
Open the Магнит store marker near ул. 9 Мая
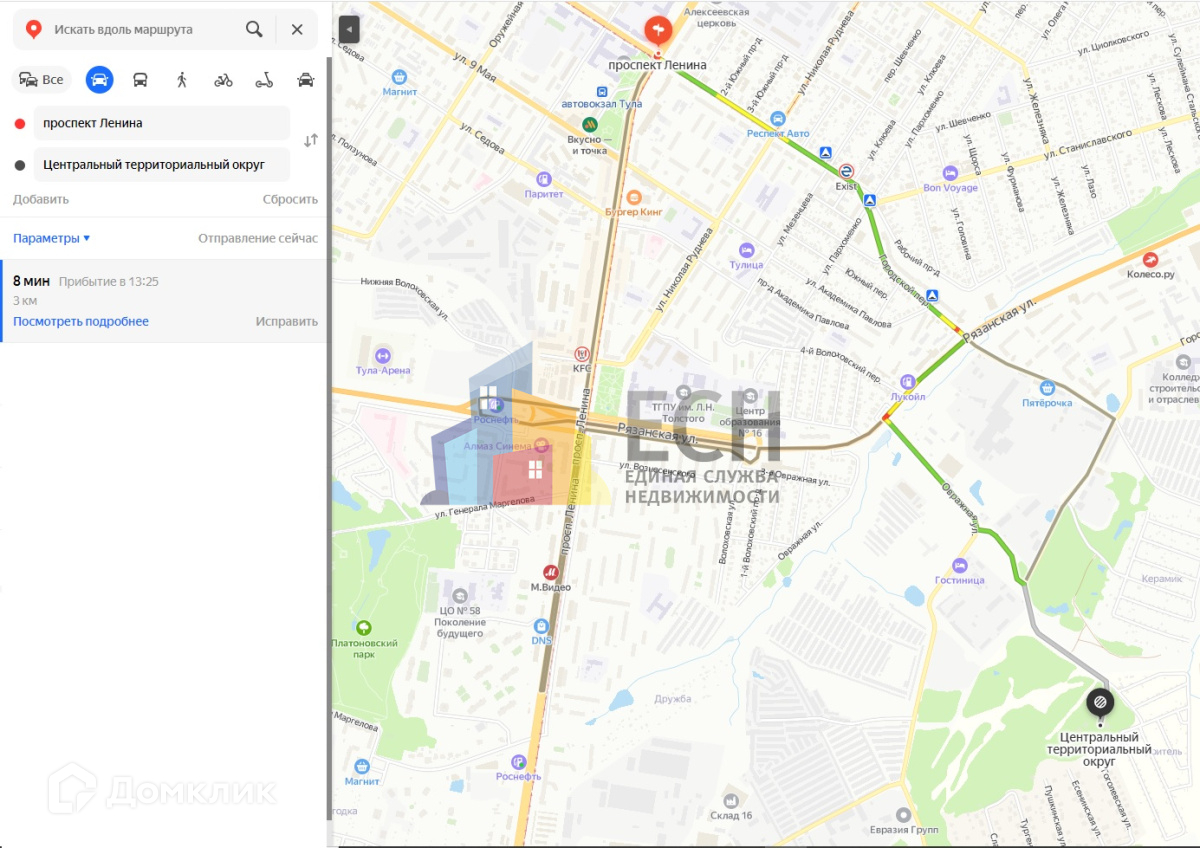pyautogui.click(x=400, y=77)
